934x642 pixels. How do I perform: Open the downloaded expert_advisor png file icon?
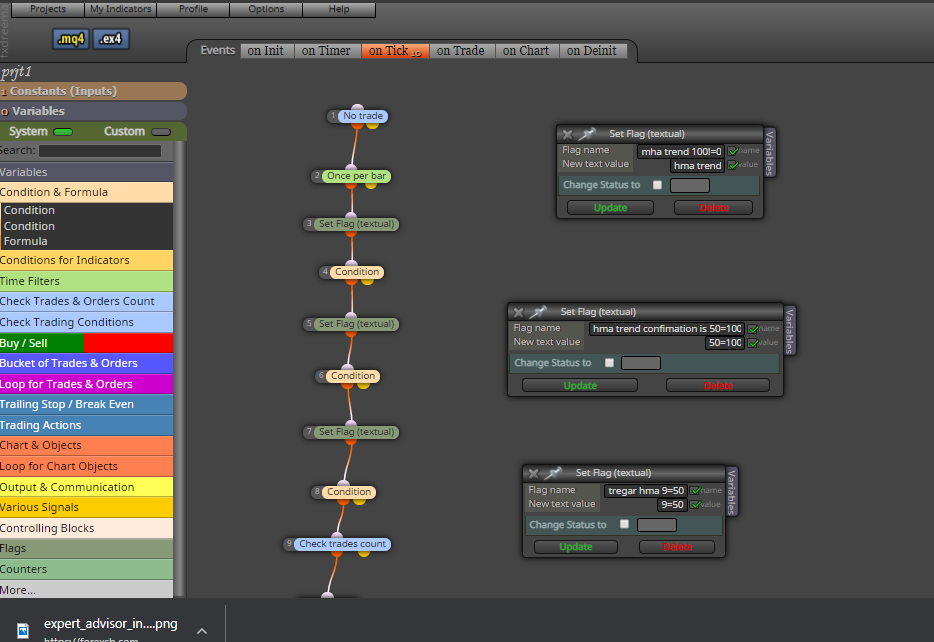coord(23,630)
